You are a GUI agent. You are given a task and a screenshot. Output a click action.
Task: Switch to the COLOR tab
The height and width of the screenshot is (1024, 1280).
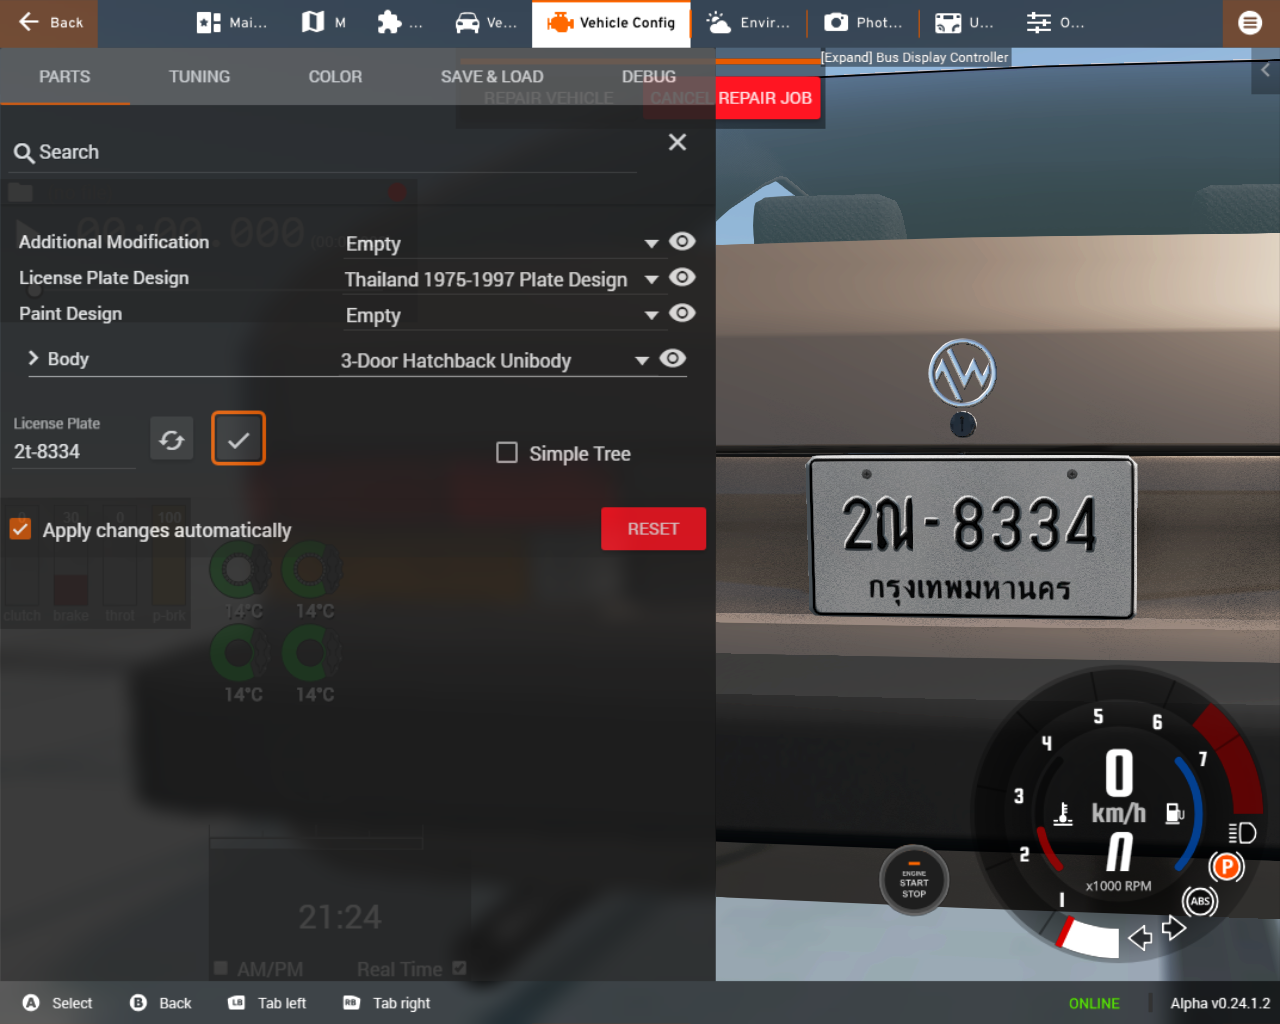[335, 77]
